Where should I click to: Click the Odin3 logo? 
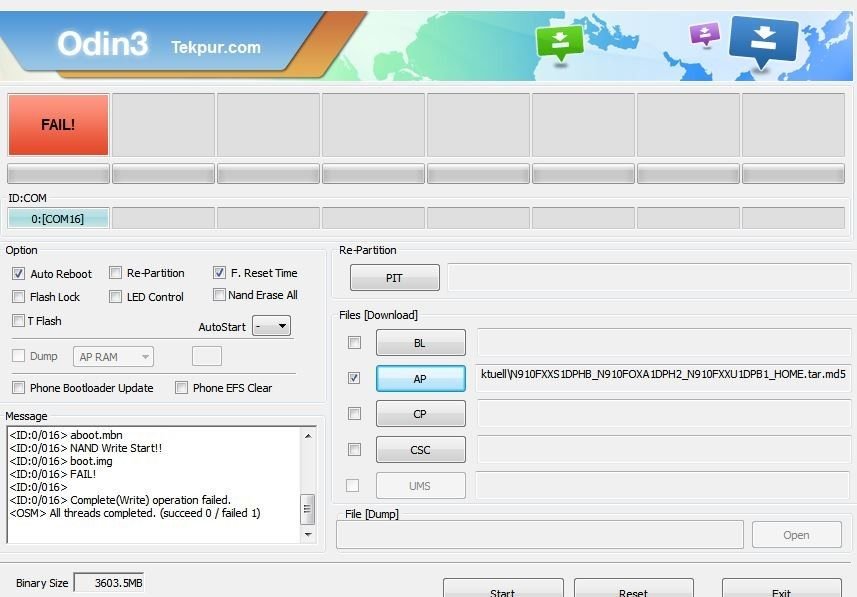tap(103, 43)
